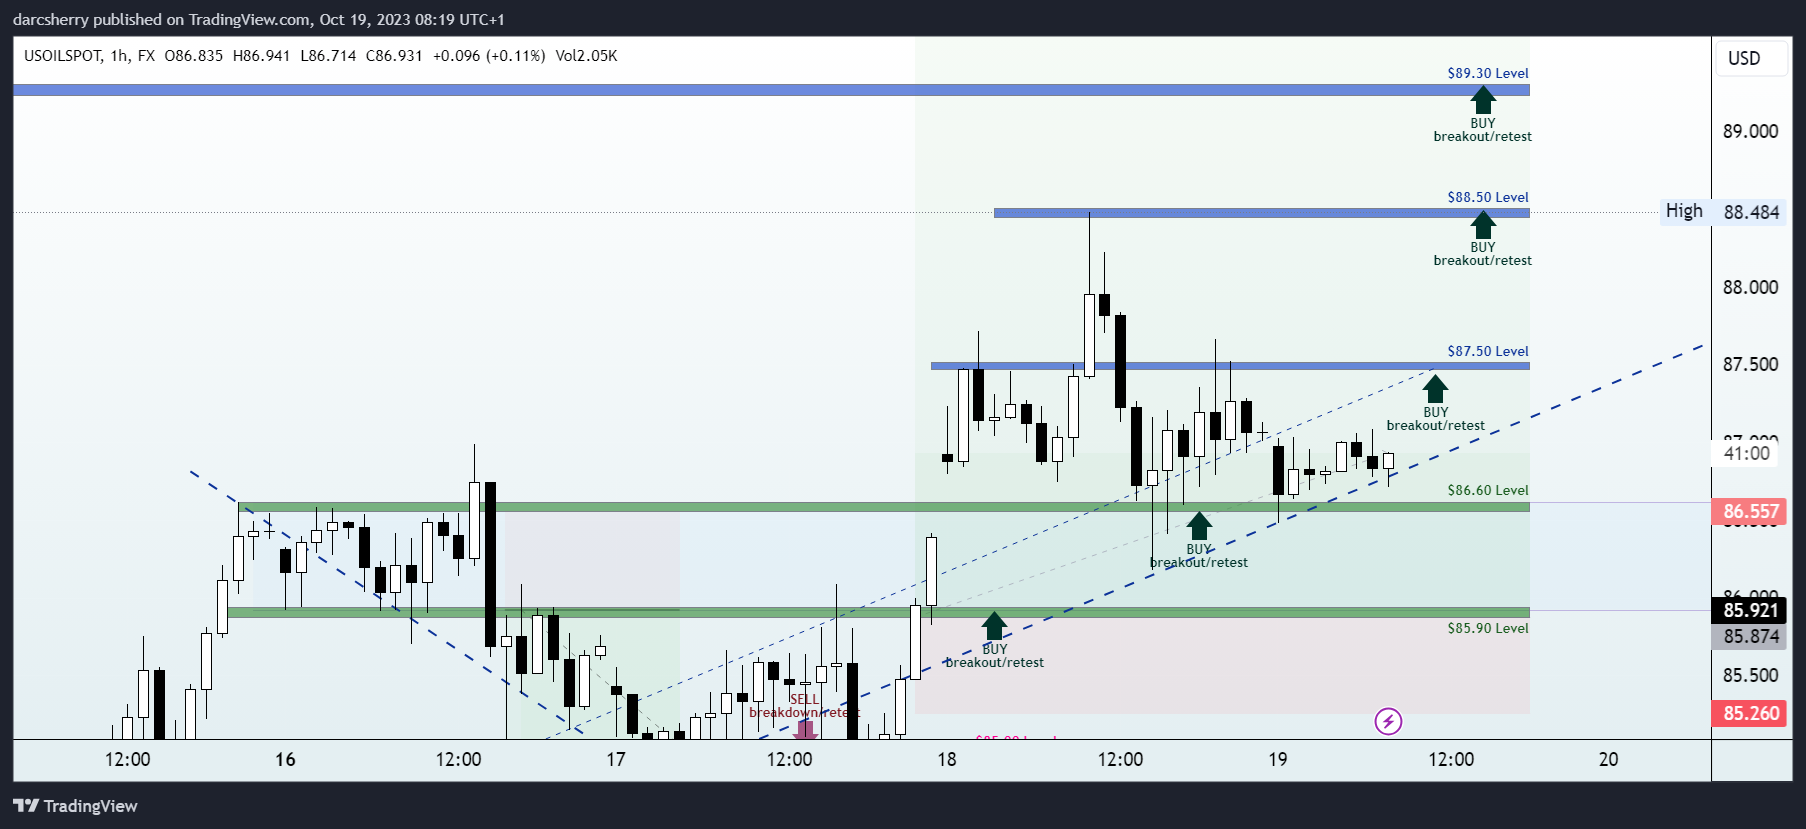This screenshot has width=1806, height=829.
Task: Click the 41:00 countdown label
Action: point(1747,453)
